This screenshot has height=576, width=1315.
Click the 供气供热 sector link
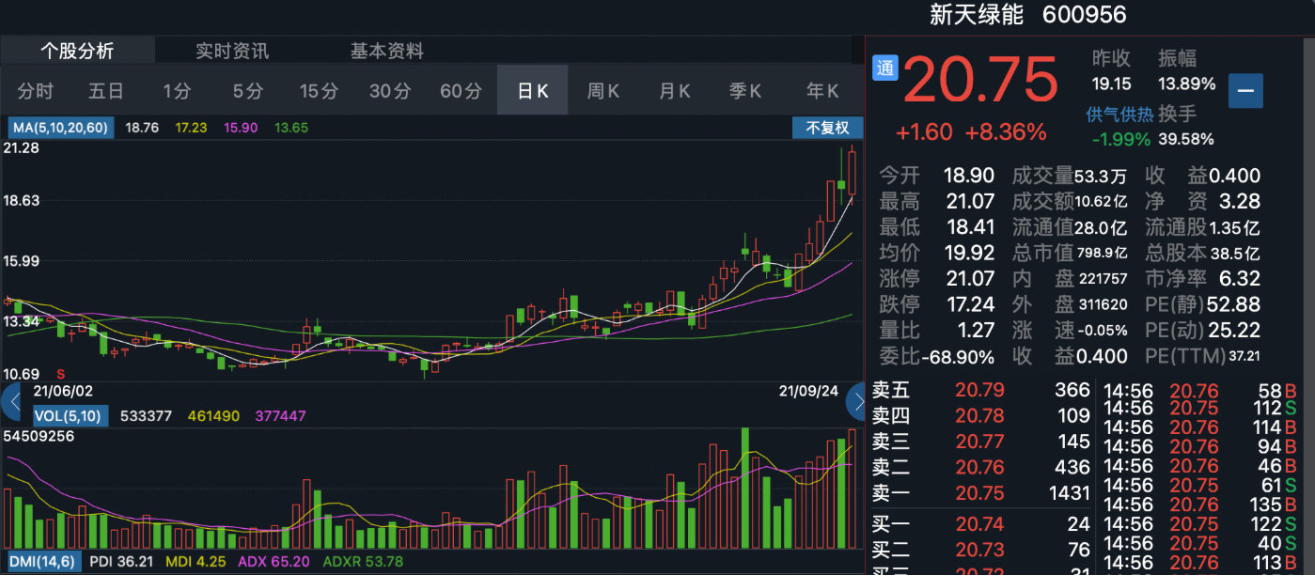click(x=1118, y=114)
